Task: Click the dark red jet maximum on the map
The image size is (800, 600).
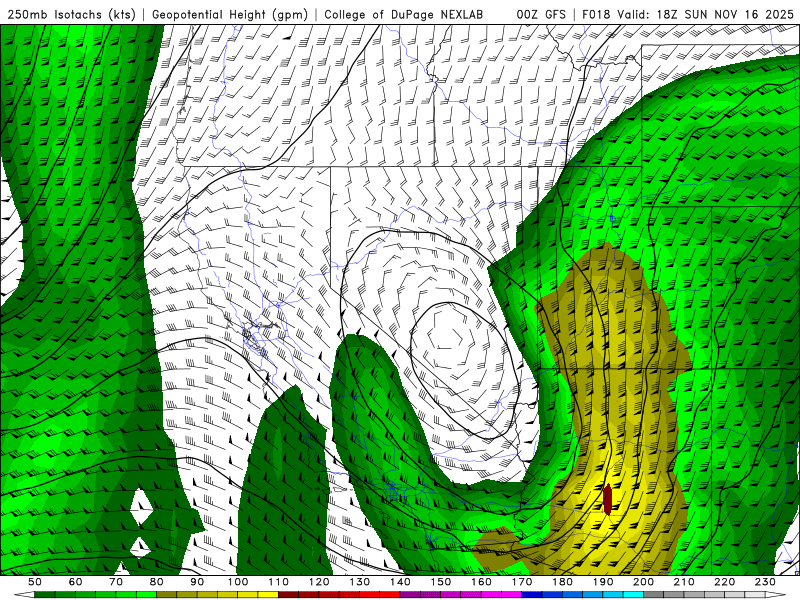Action: [607, 498]
